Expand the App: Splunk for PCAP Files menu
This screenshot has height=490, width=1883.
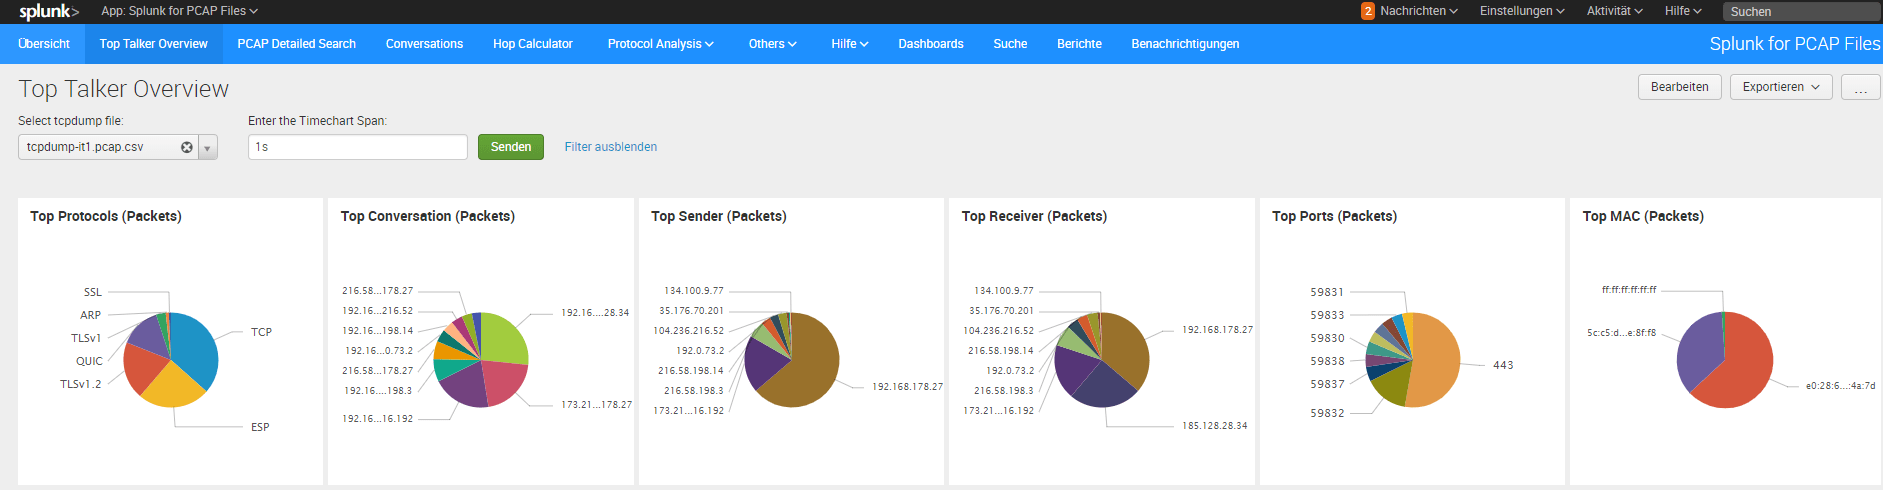179,11
